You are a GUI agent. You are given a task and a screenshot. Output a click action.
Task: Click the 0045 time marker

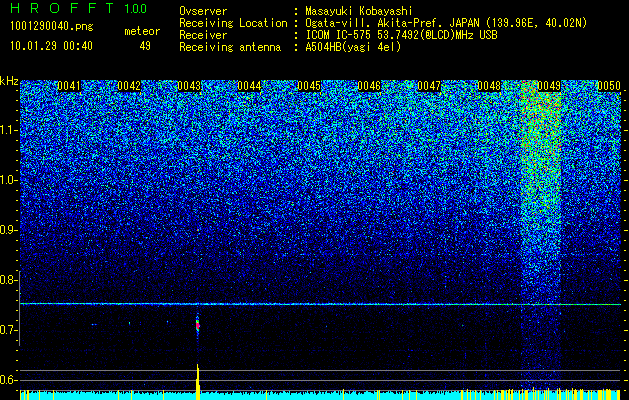(309, 86)
